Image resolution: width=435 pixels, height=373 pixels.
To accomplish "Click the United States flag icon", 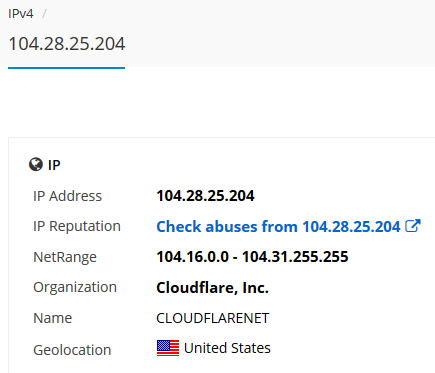I will pyautogui.click(x=168, y=348).
